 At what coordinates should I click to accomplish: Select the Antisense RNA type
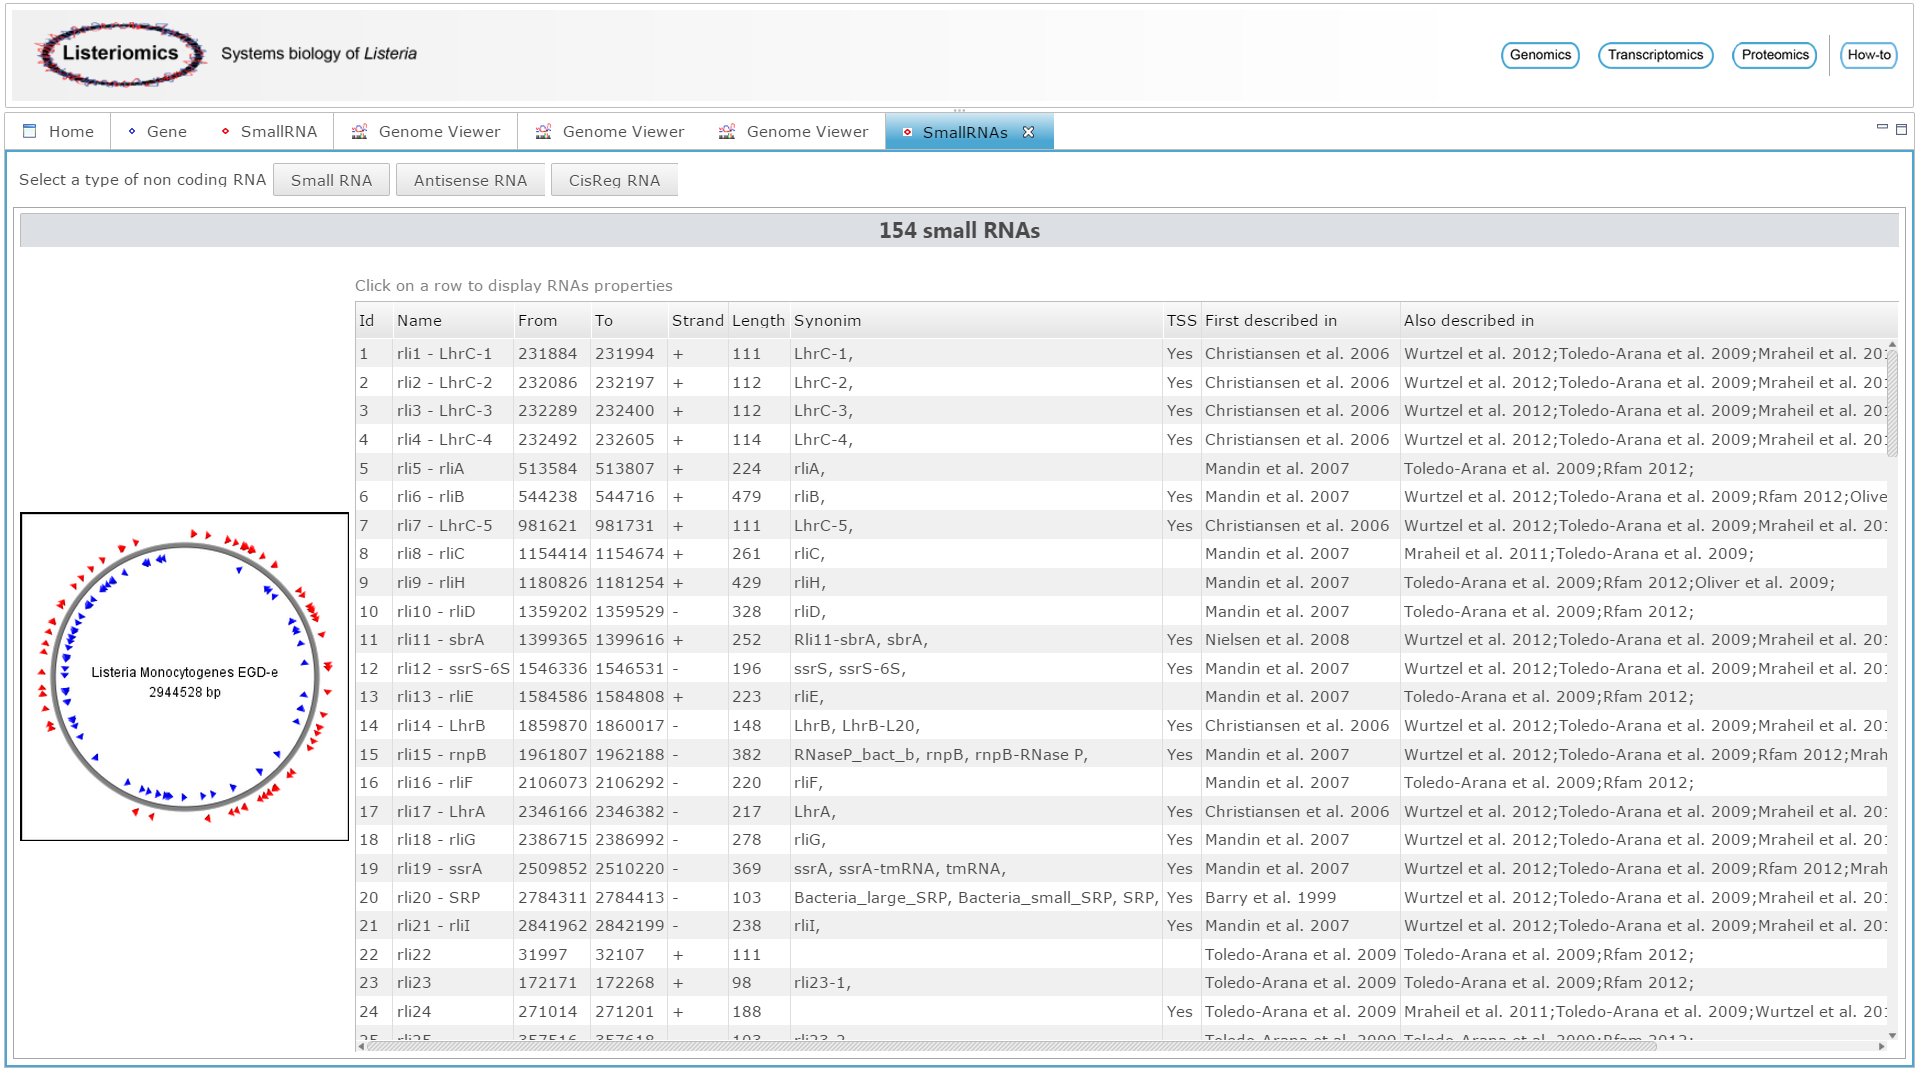tap(470, 180)
